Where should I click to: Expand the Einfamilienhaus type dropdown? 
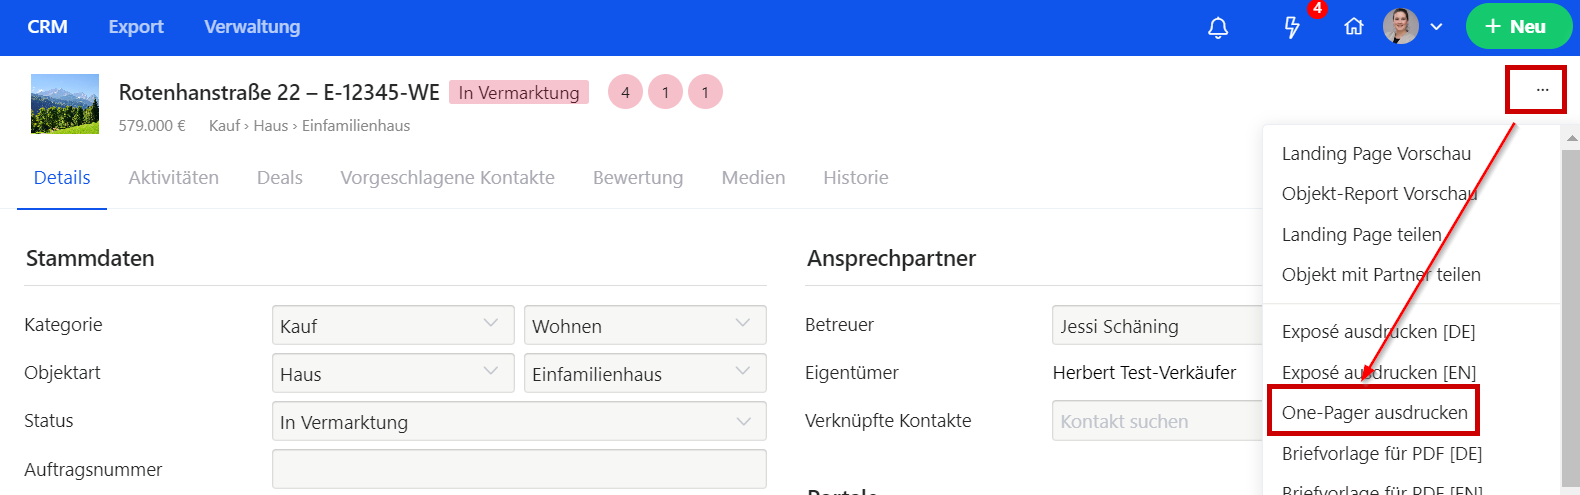point(644,374)
